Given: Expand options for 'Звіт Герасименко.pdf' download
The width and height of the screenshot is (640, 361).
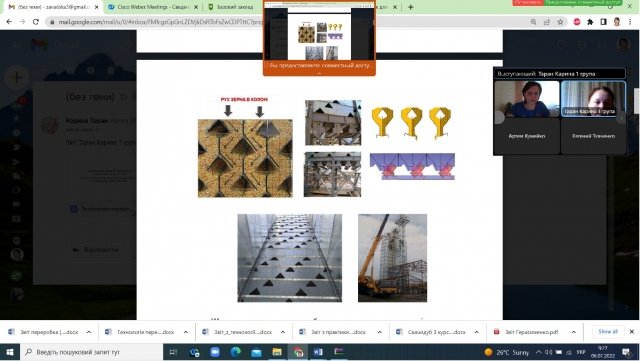Looking at the screenshot, I should pyautogui.click(x=573, y=332).
